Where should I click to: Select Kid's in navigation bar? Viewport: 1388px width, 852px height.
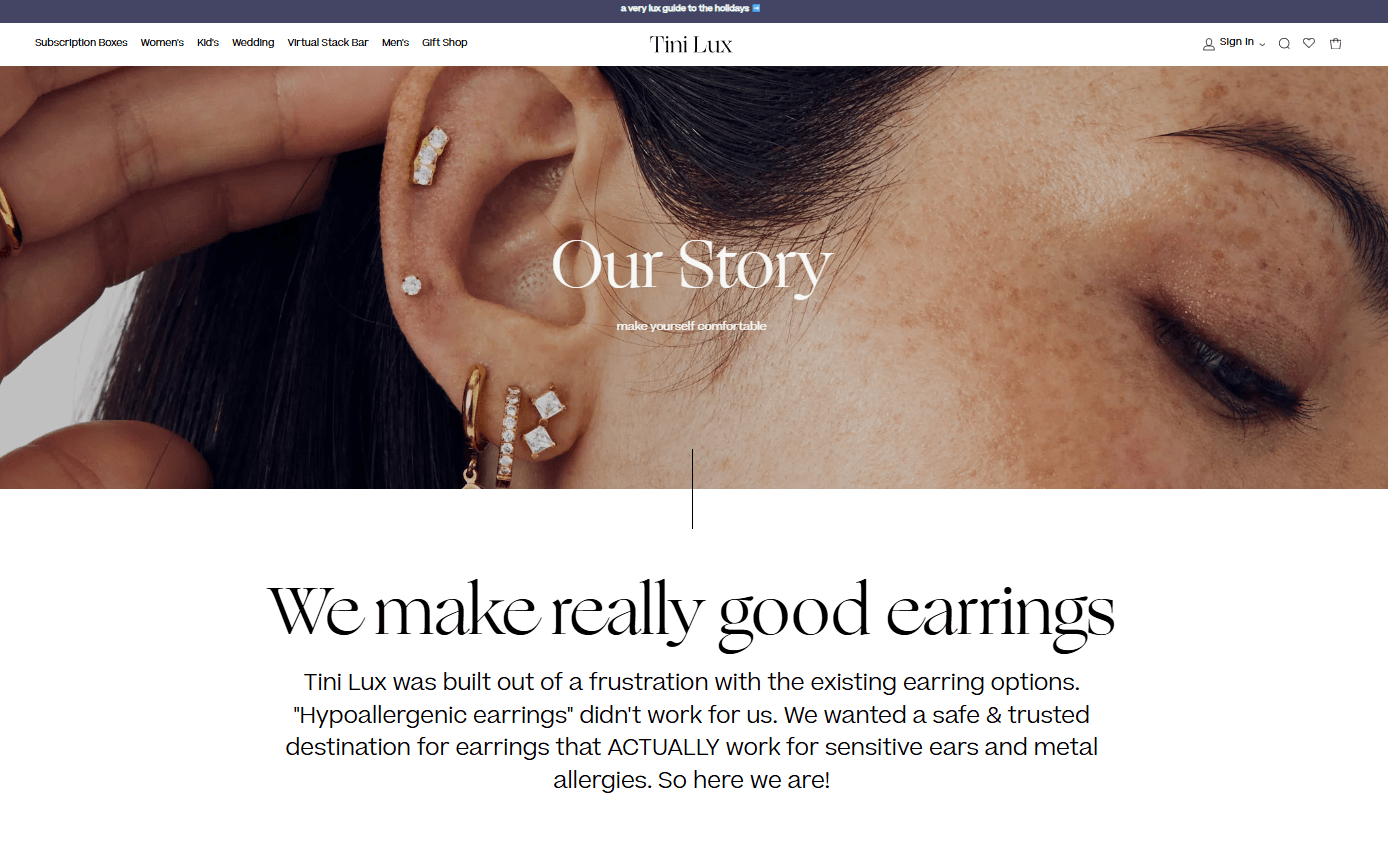[x=208, y=43]
